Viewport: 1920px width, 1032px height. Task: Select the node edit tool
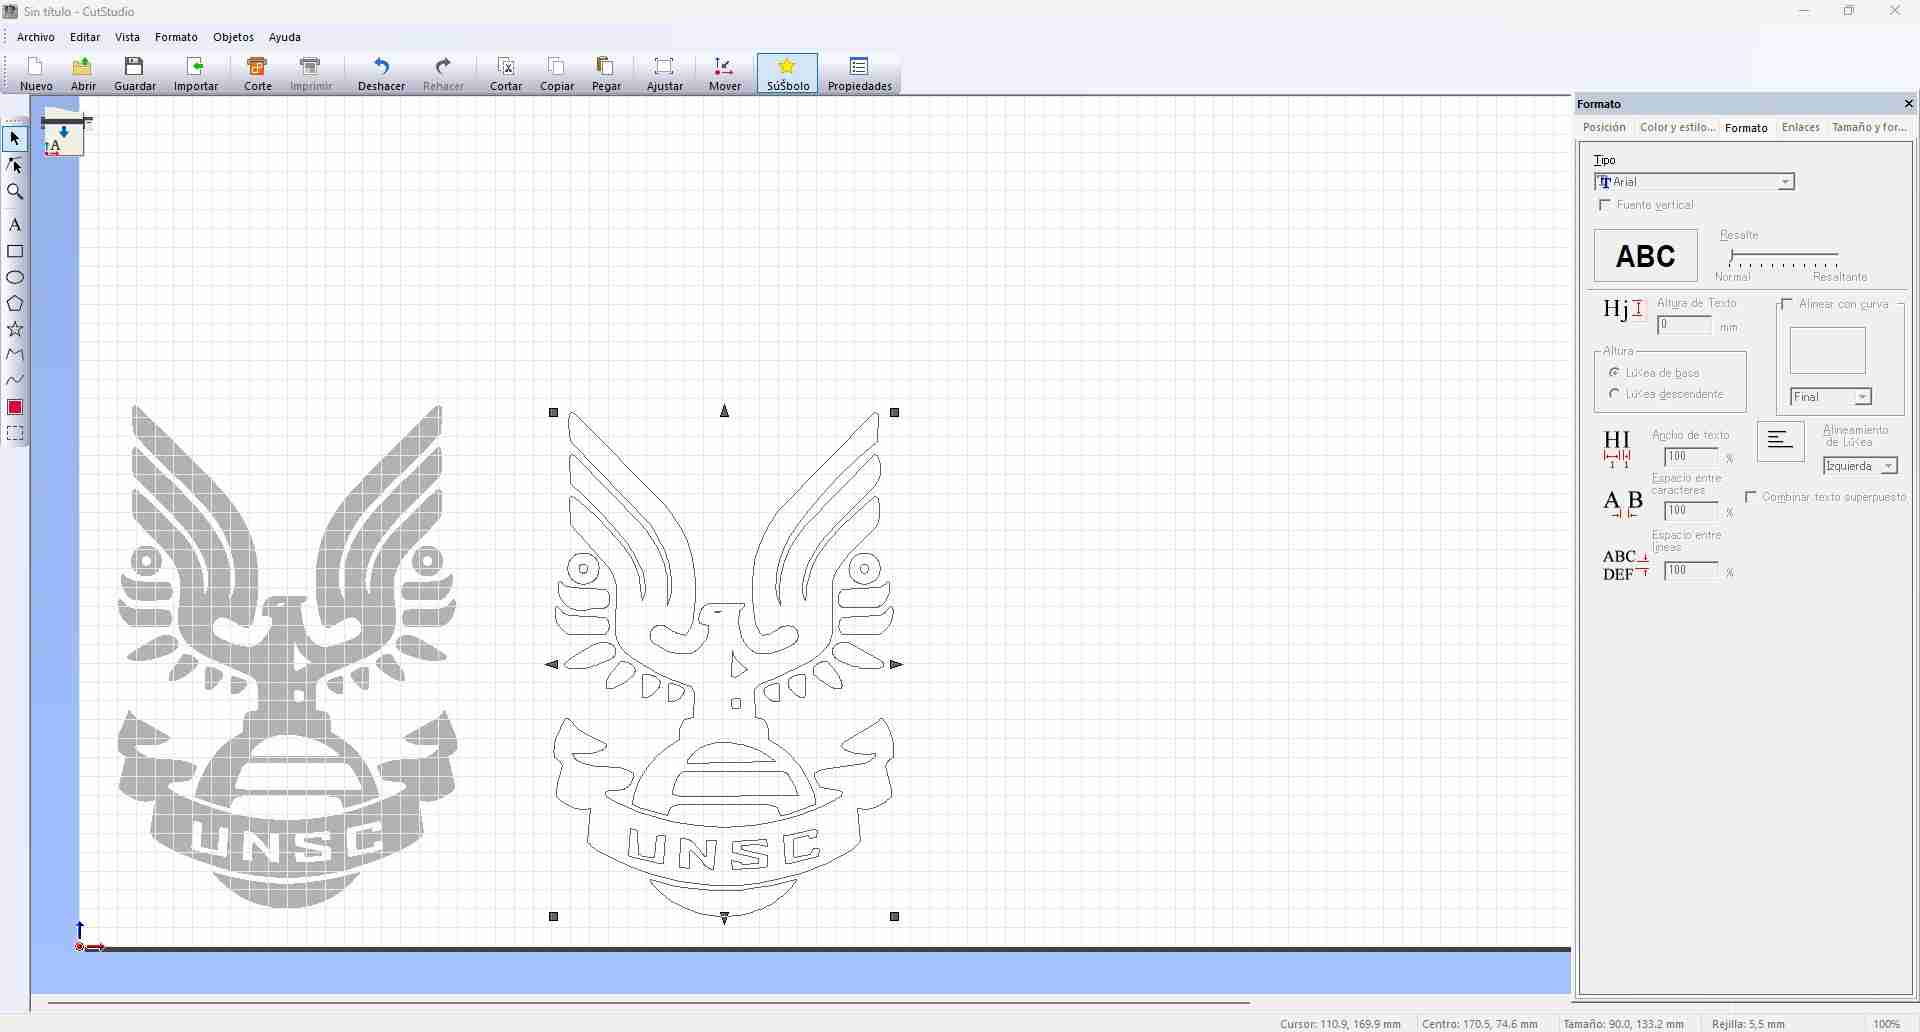click(x=15, y=165)
